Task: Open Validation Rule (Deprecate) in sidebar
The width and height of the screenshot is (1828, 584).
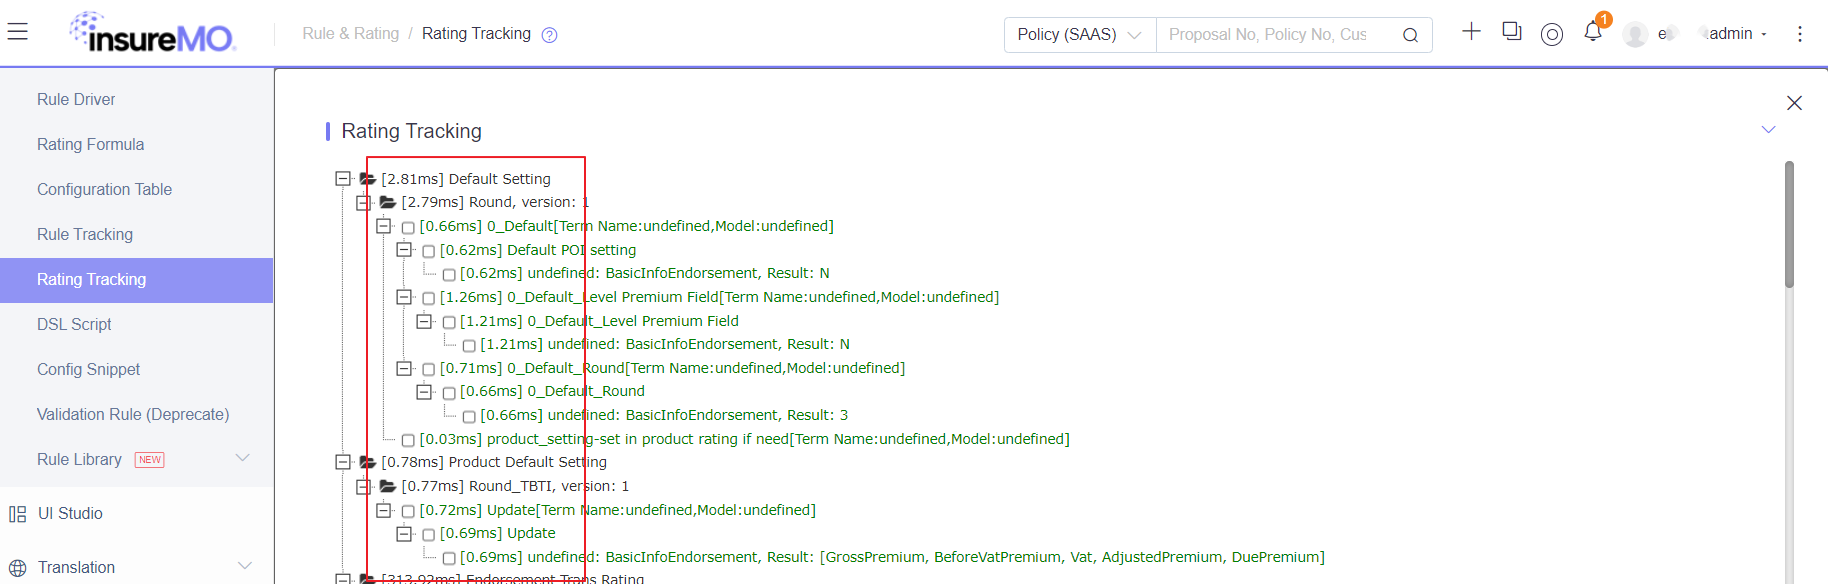Action: [x=133, y=414]
